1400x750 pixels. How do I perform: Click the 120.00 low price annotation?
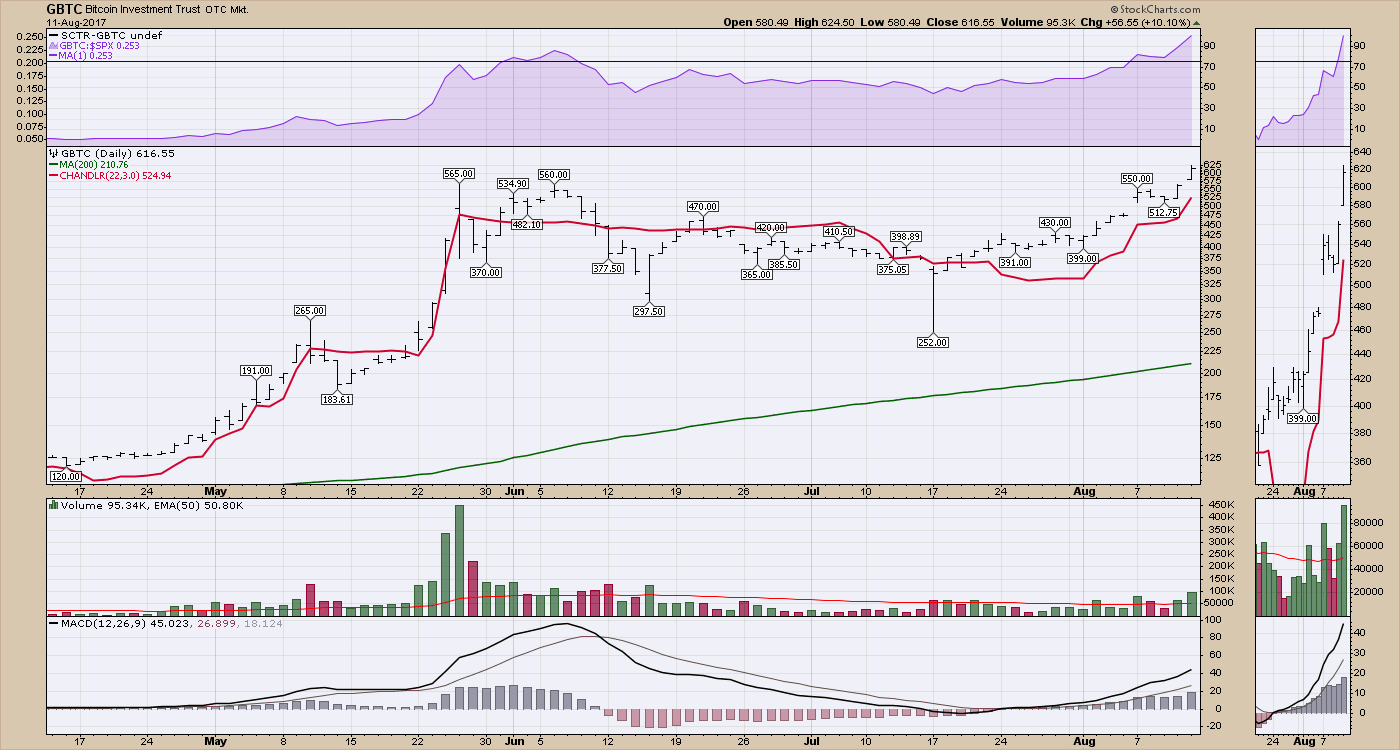click(x=64, y=478)
